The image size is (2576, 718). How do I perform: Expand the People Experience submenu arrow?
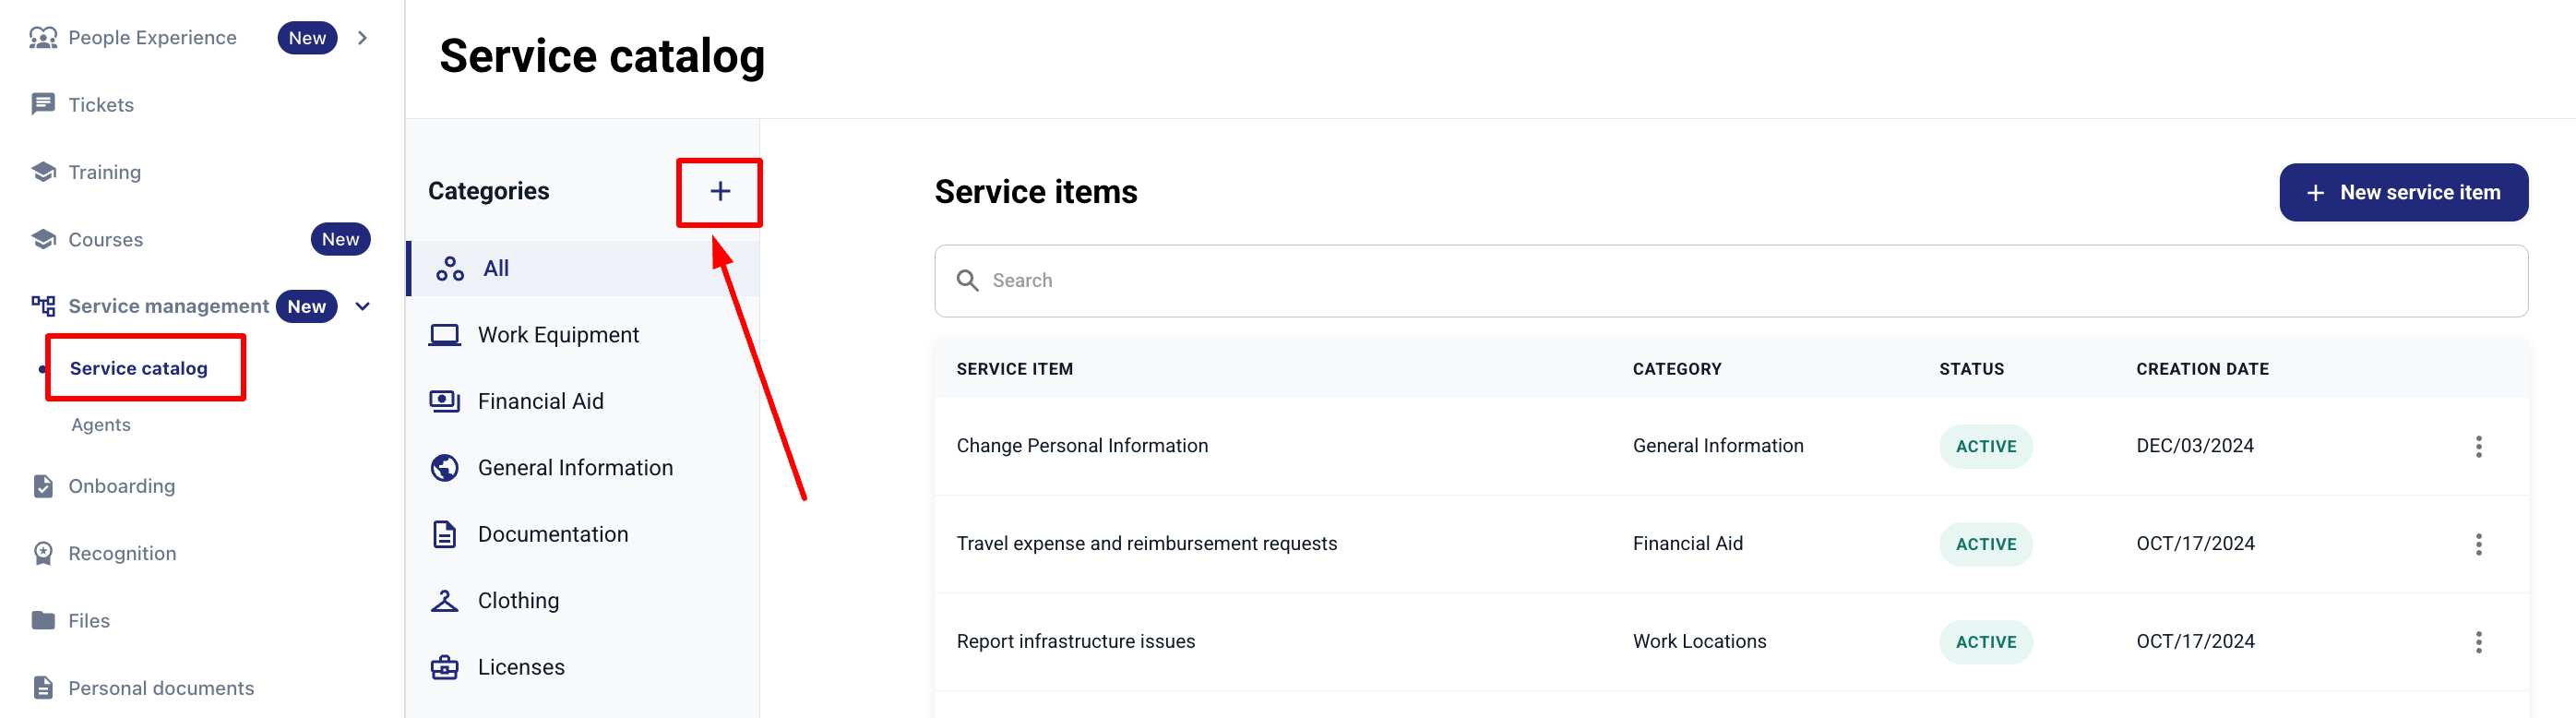tap(363, 38)
